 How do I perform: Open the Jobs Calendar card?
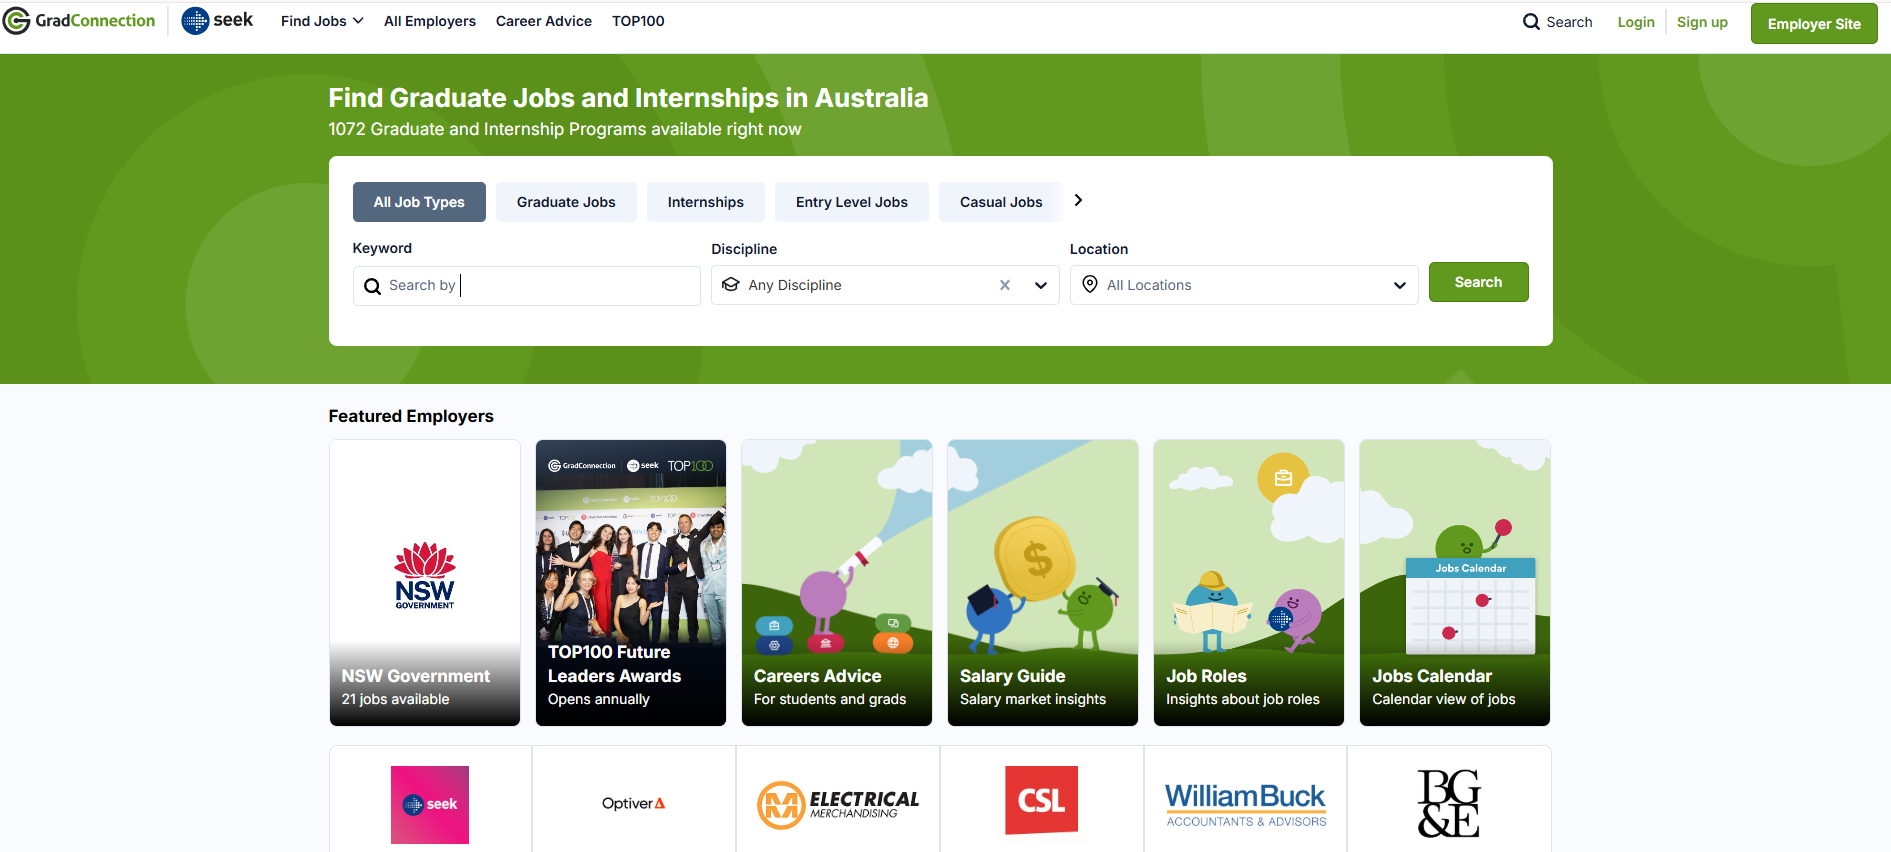pos(1455,583)
